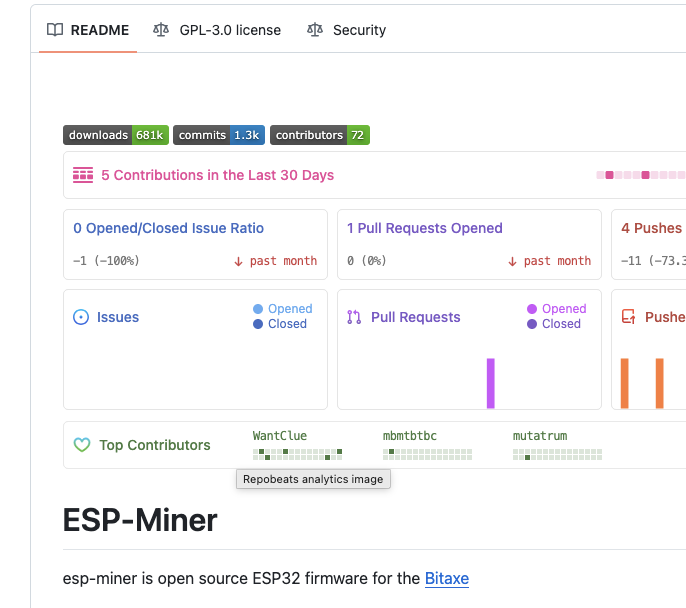Click the 'Top Contributors' label
The image size is (686, 608).
(155, 445)
